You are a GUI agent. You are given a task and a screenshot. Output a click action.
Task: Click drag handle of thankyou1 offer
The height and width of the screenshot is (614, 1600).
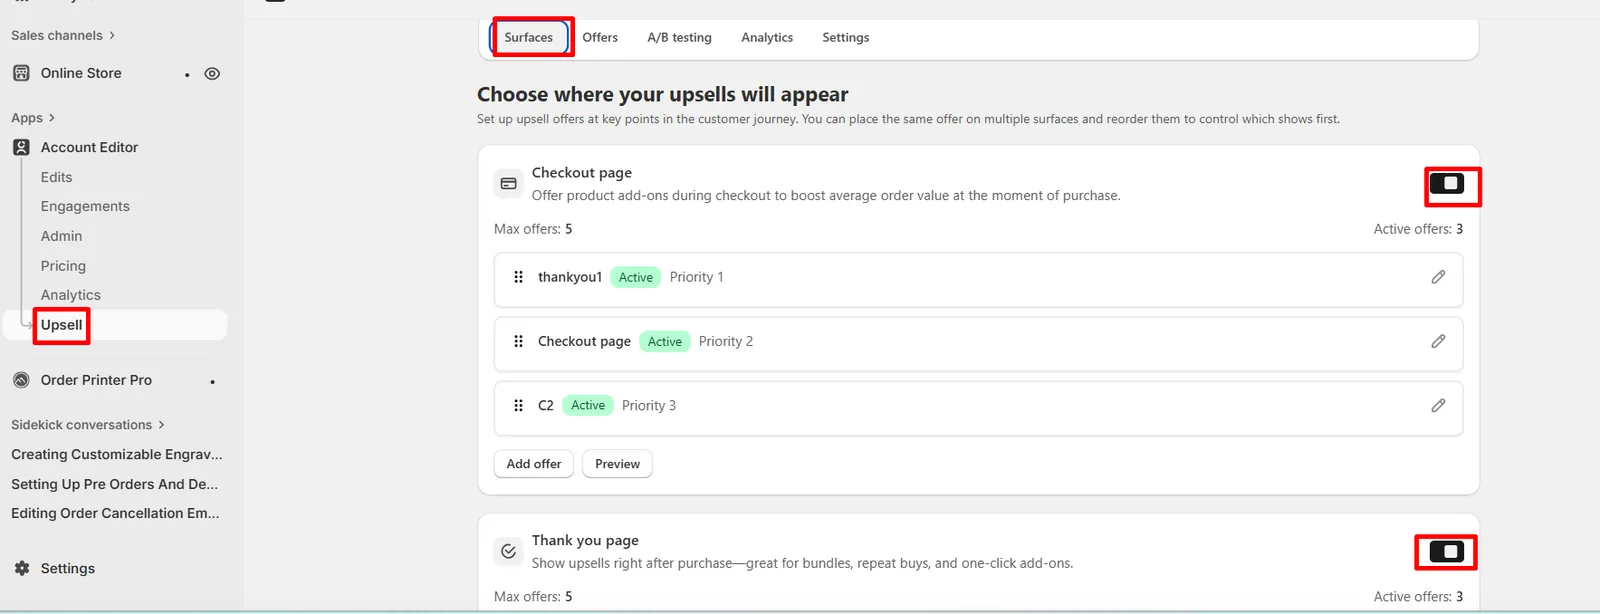pos(518,277)
